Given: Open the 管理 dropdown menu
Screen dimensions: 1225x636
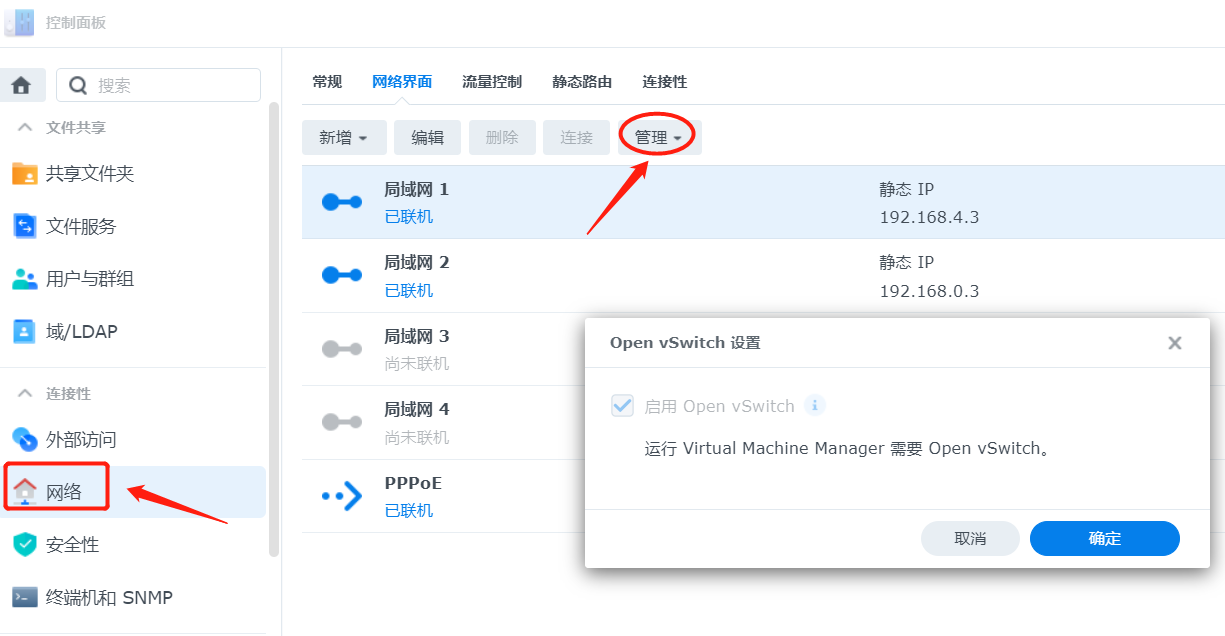Looking at the screenshot, I should [659, 138].
